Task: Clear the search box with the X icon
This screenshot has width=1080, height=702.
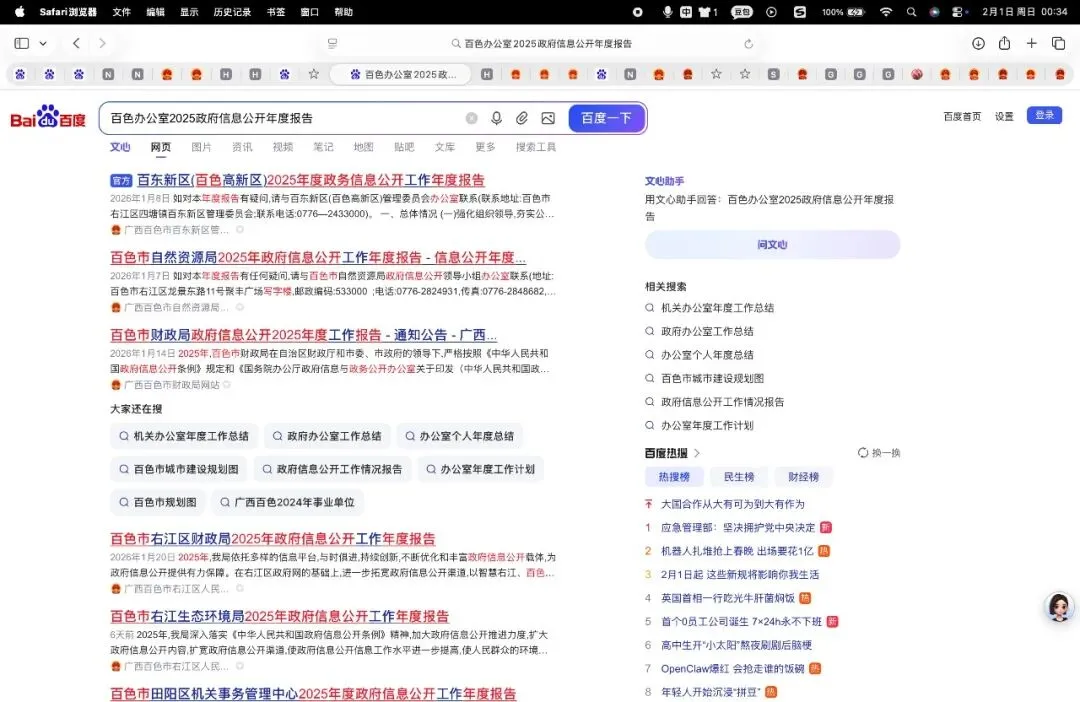Action: (x=471, y=118)
